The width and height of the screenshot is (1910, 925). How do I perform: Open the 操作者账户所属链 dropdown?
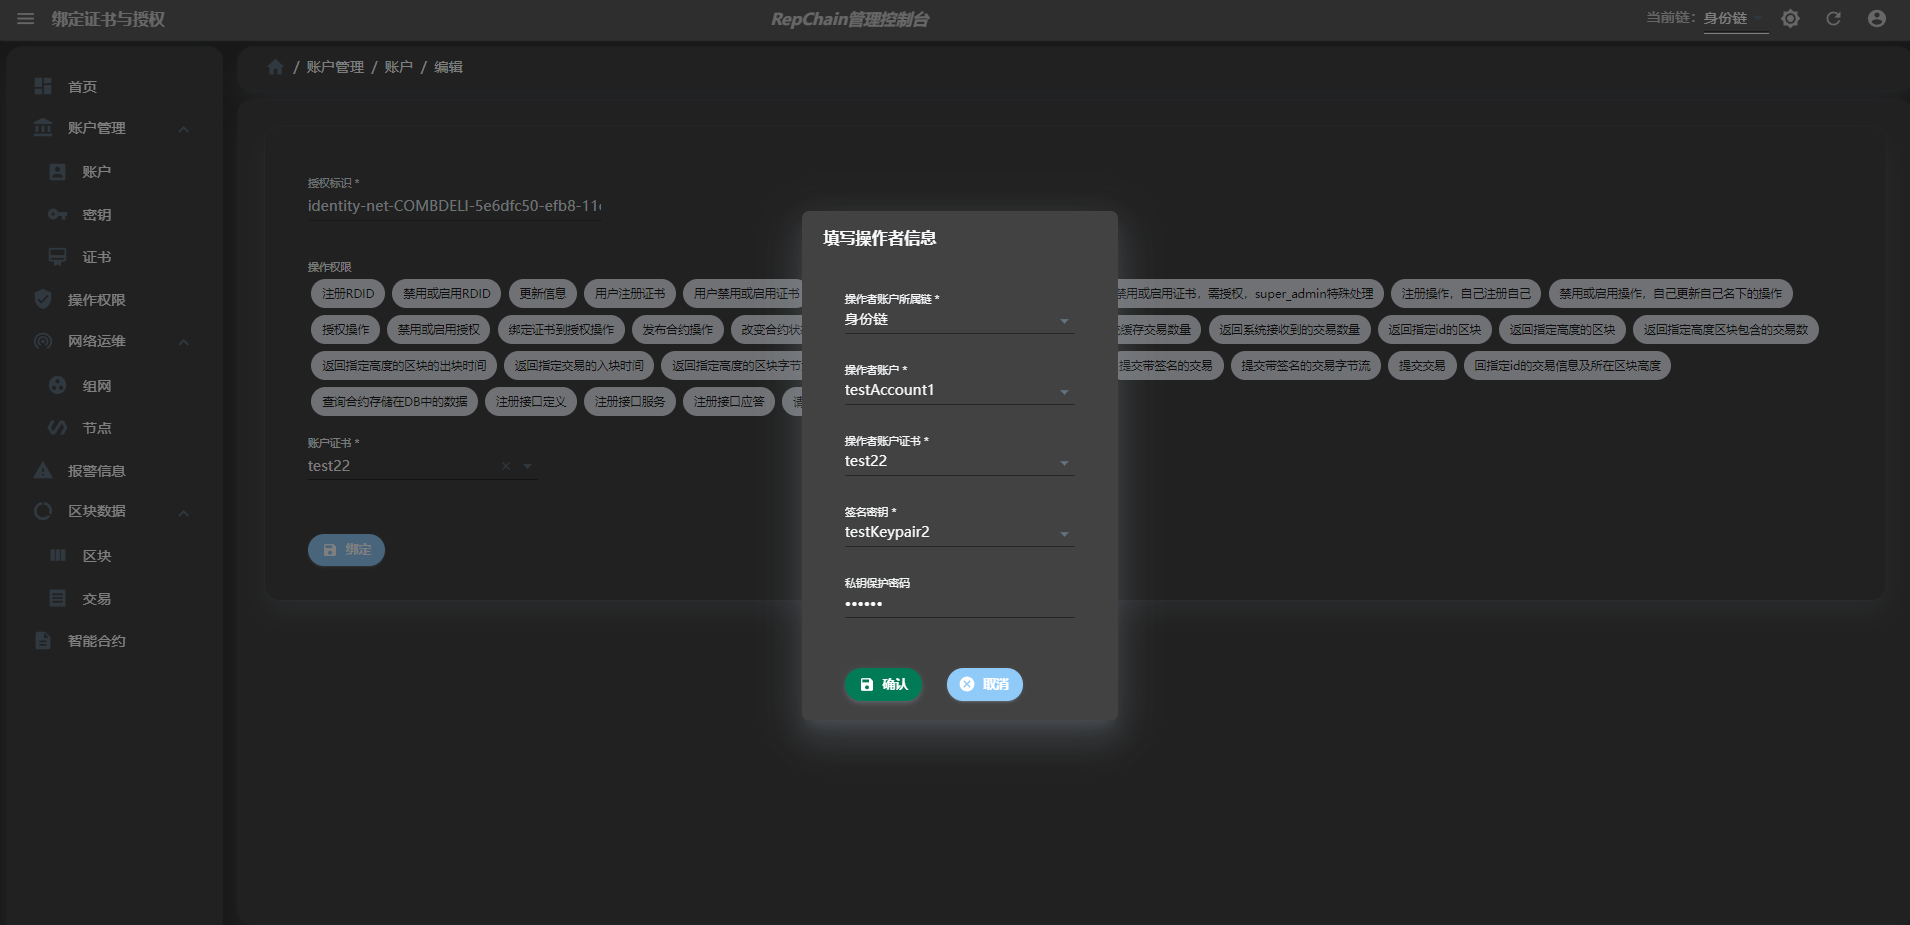(959, 320)
